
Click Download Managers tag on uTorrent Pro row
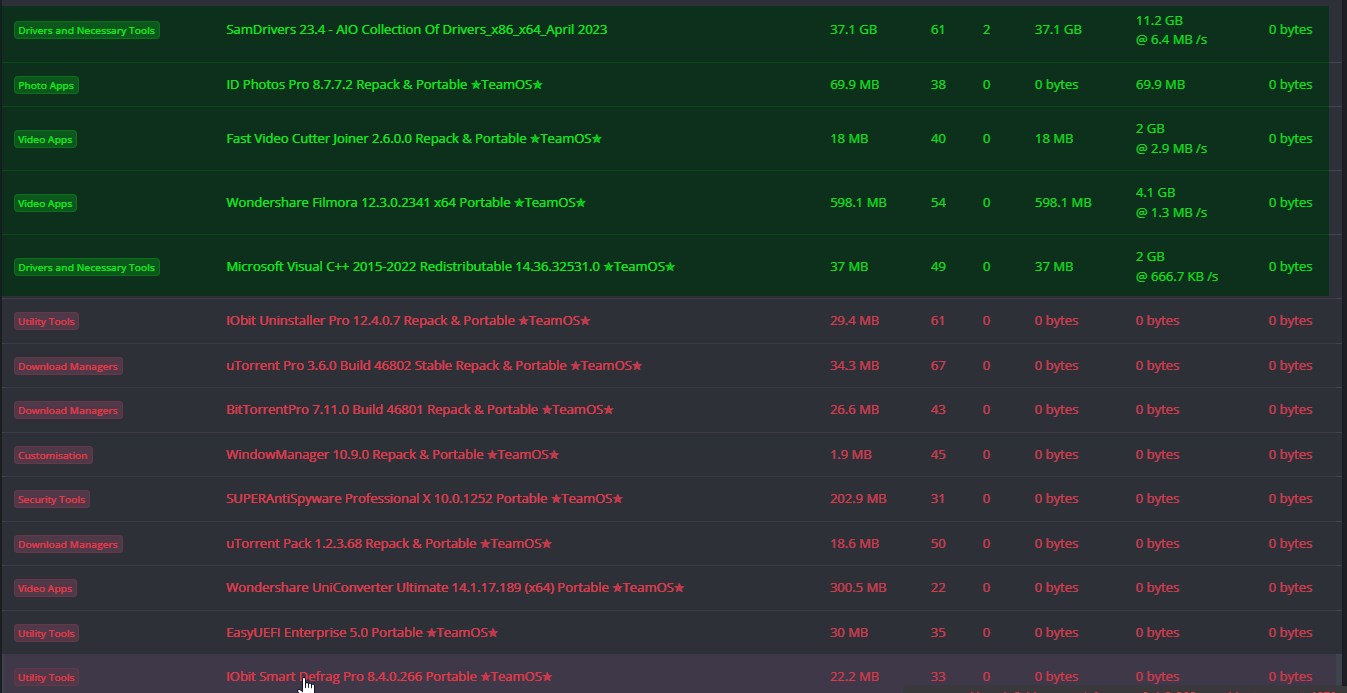click(x=68, y=367)
